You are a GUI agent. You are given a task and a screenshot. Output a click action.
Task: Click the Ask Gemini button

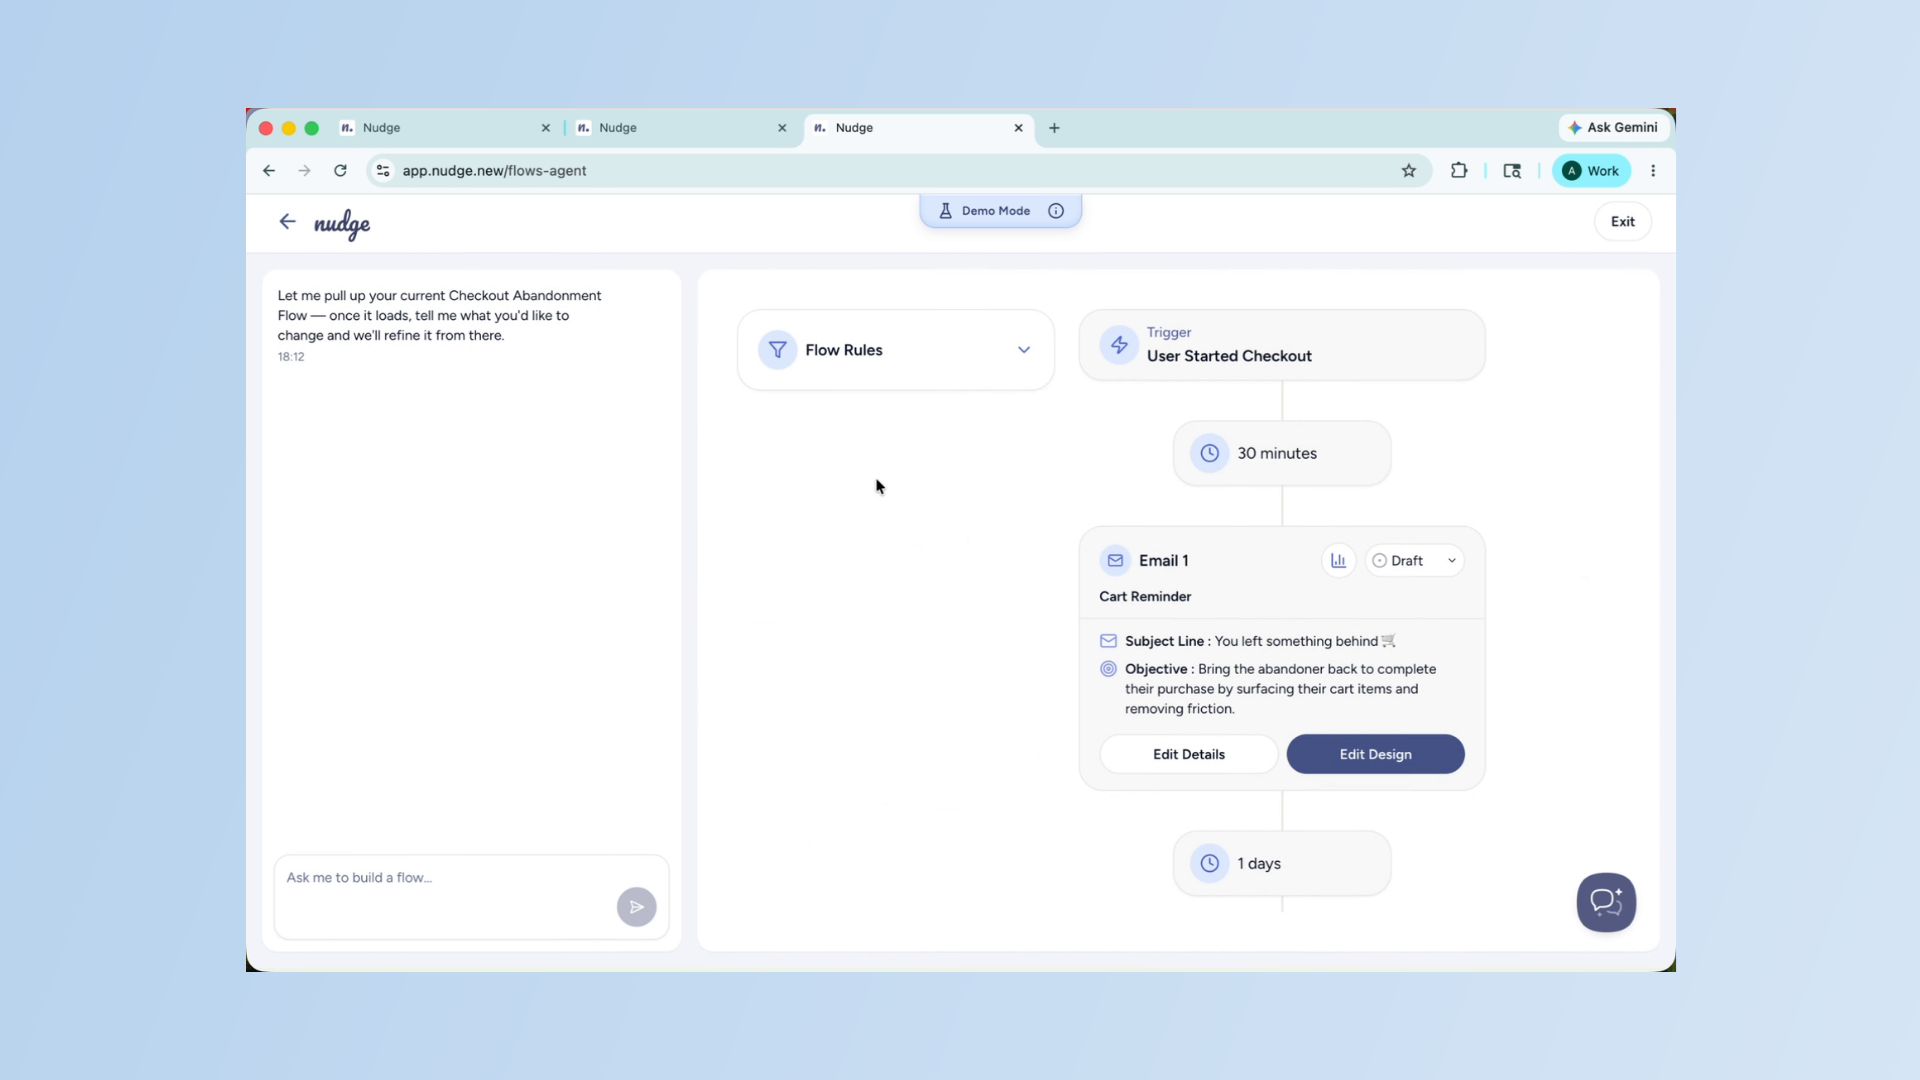[x=1613, y=128]
